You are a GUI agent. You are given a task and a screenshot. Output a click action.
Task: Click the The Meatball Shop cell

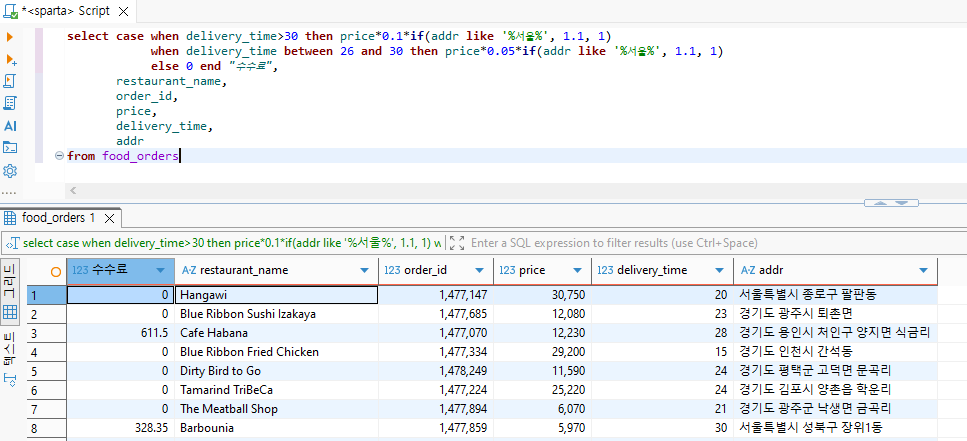tap(276, 409)
